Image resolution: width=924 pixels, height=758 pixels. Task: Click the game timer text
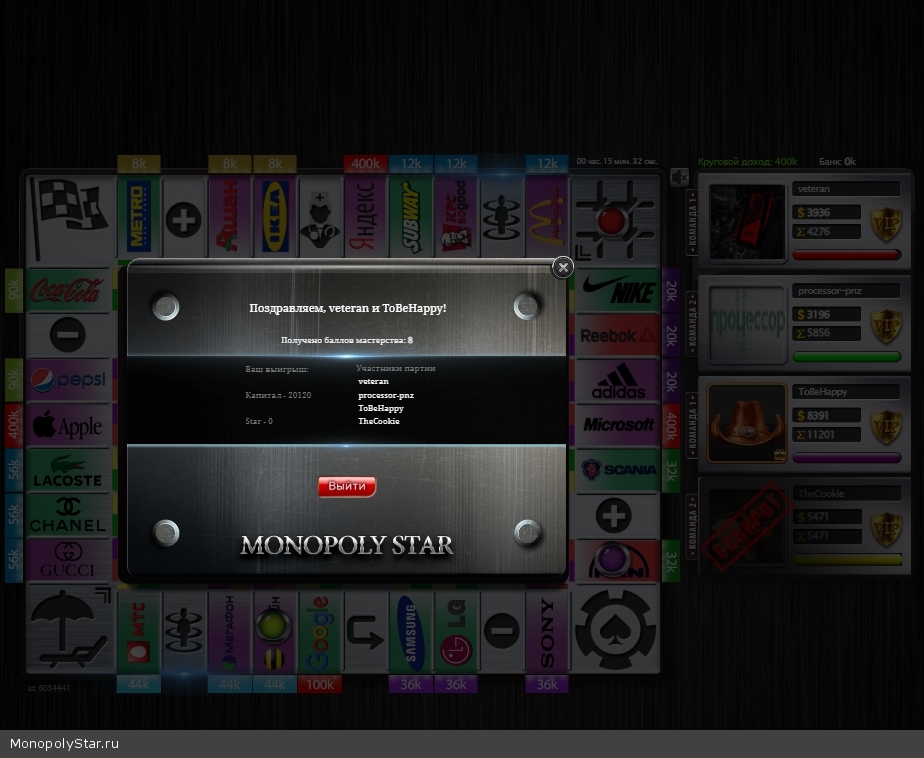617,161
